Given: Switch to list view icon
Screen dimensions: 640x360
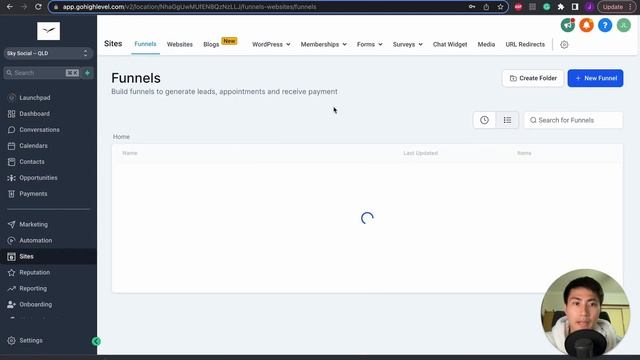Looking at the screenshot, I should tap(507, 120).
